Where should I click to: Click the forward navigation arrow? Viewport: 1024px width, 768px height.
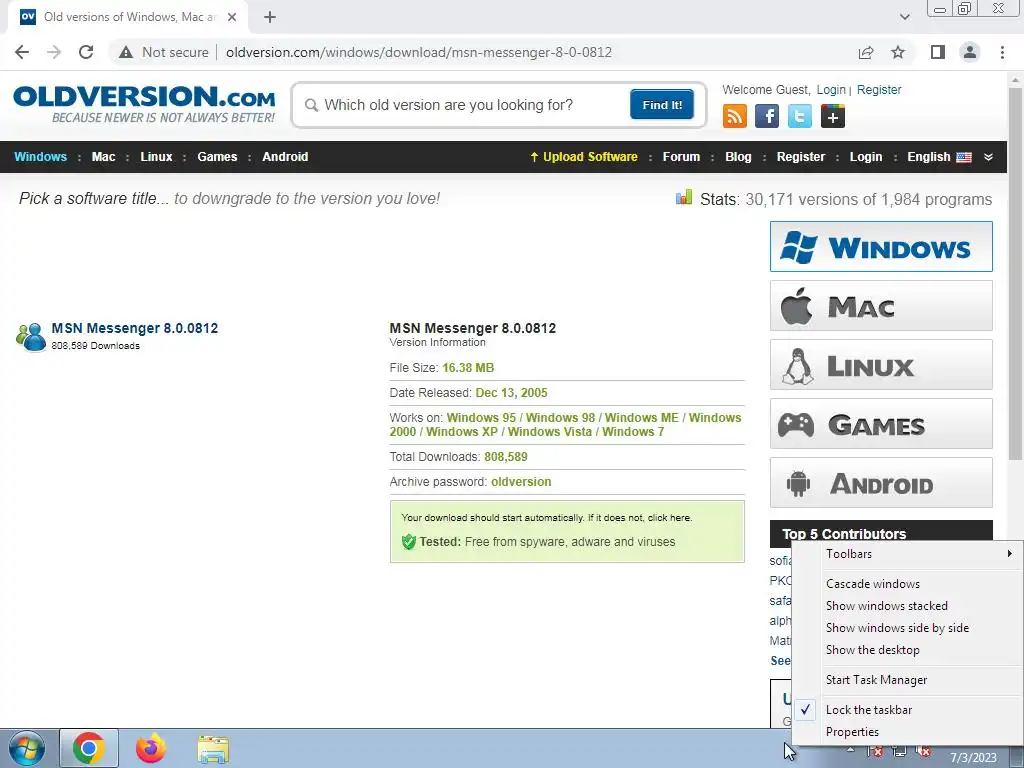[54, 52]
